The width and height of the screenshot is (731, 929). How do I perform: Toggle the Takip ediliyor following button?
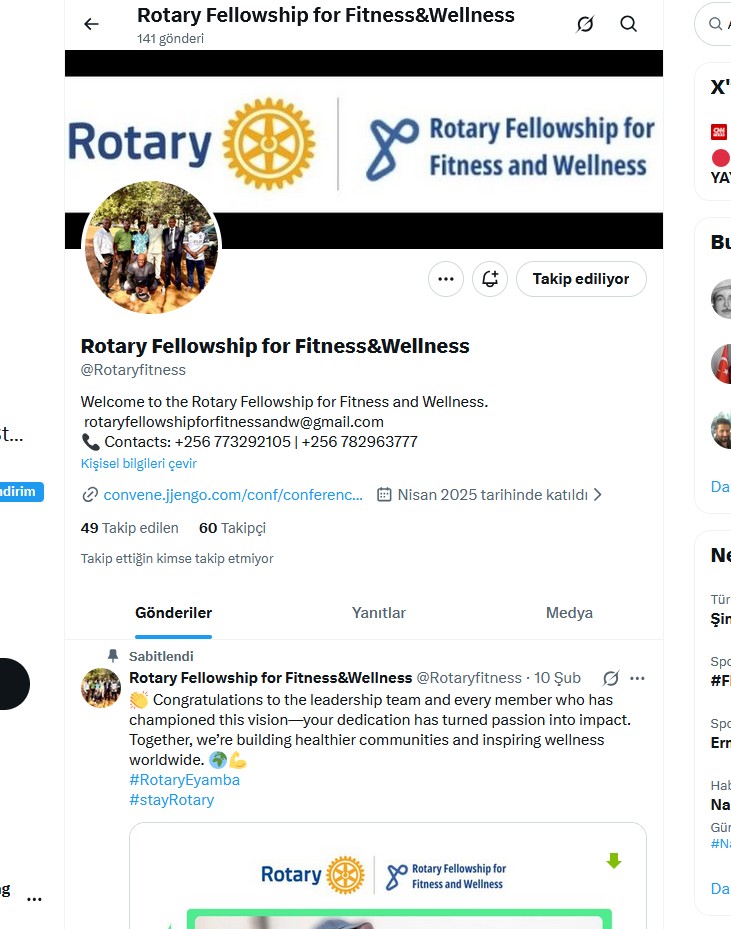[581, 279]
